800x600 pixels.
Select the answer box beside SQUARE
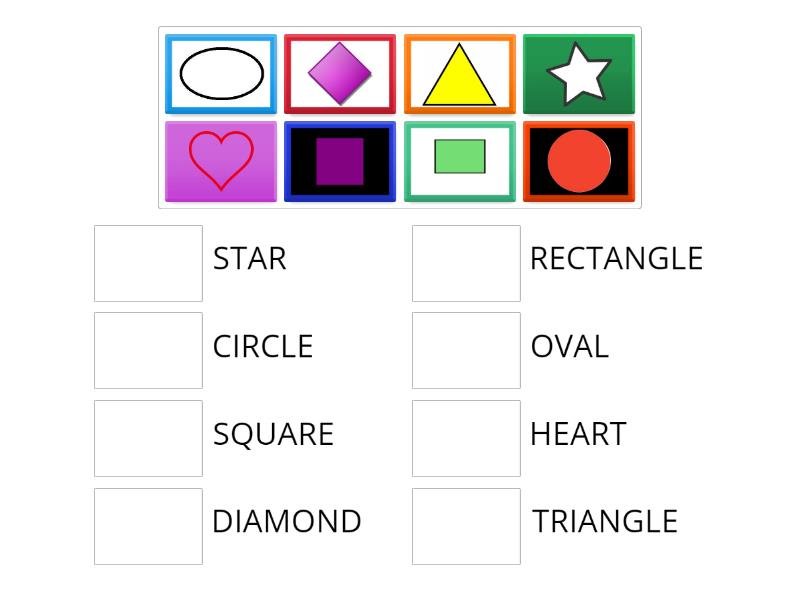click(x=148, y=434)
